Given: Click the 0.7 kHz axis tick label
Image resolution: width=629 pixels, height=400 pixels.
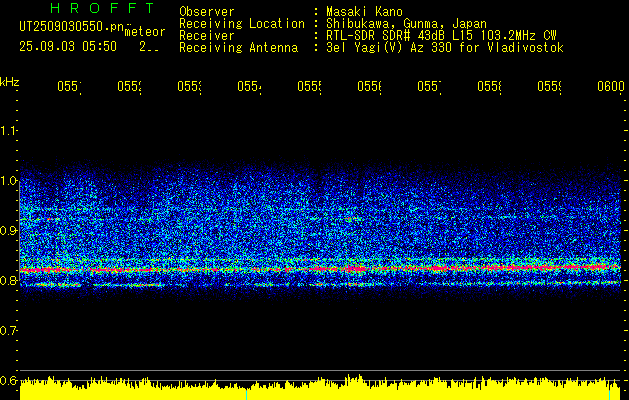Looking at the screenshot, I should coord(8,331).
